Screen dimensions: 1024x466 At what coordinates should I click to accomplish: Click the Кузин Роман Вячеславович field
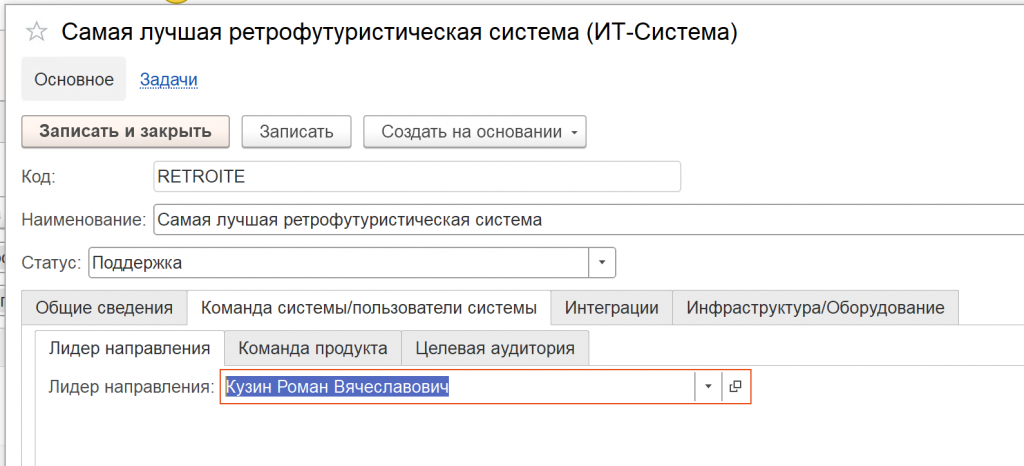coord(456,387)
